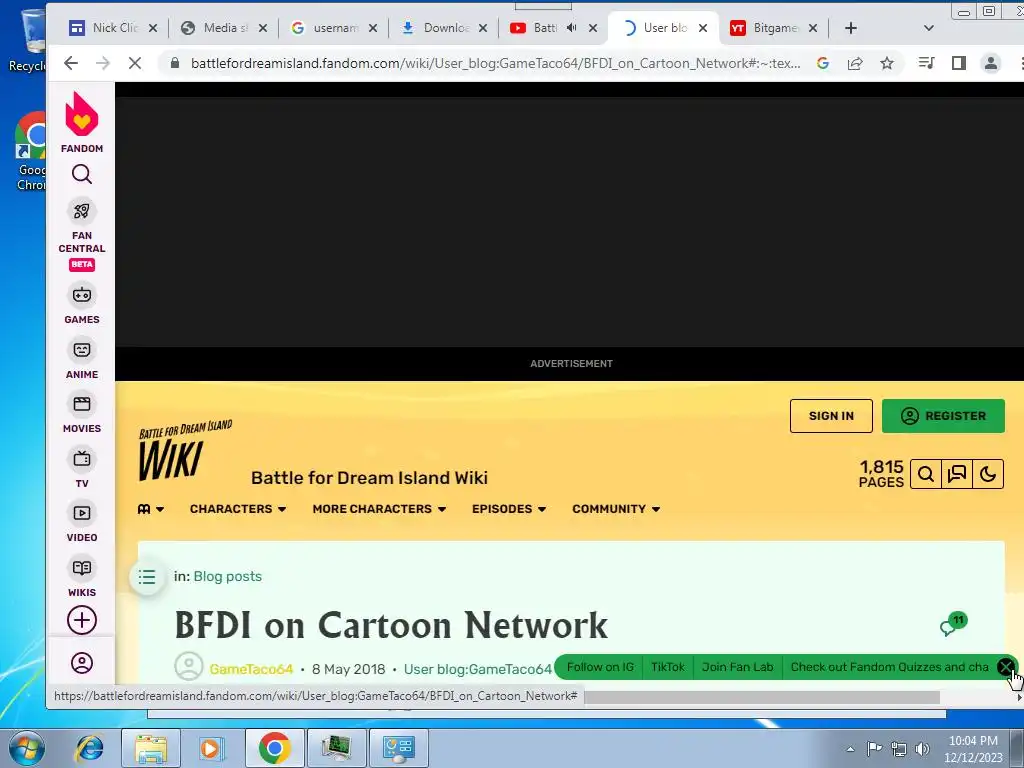This screenshot has width=1024, height=768.
Task: Open Windows Explorer folder in taskbar
Action: tap(151, 748)
